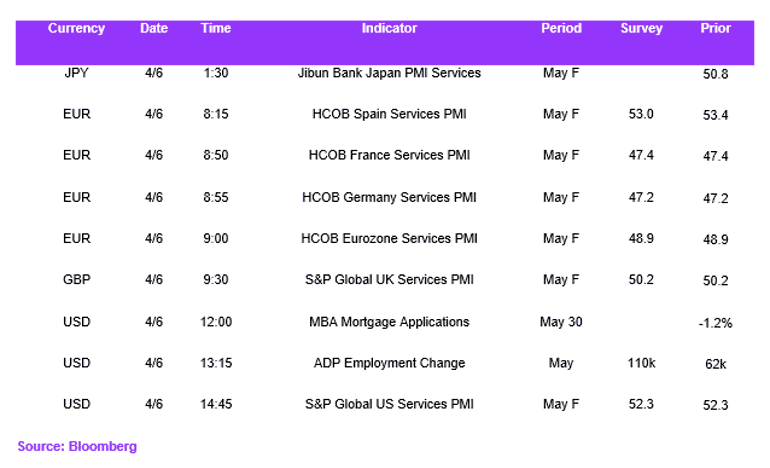Screen dimensions: 770x468
Task: Select HCOB Eurozone Services PMI entry
Action: click(x=389, y=239)
